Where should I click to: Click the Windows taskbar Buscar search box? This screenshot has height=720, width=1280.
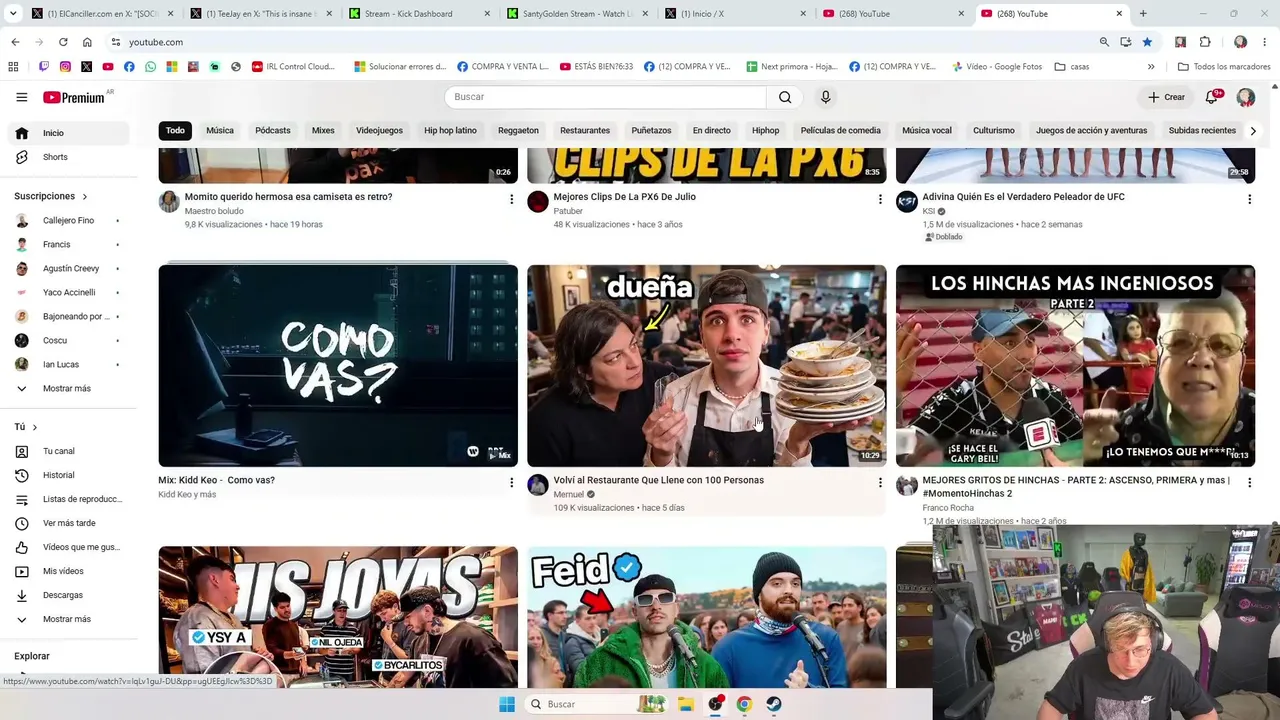(596, 704)
